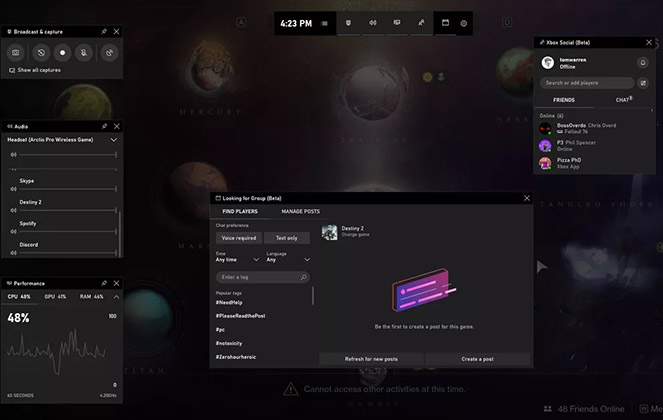Screen dimensions: 663x420
Task: Take a screenshot with the camera icon
Action: 16,52
